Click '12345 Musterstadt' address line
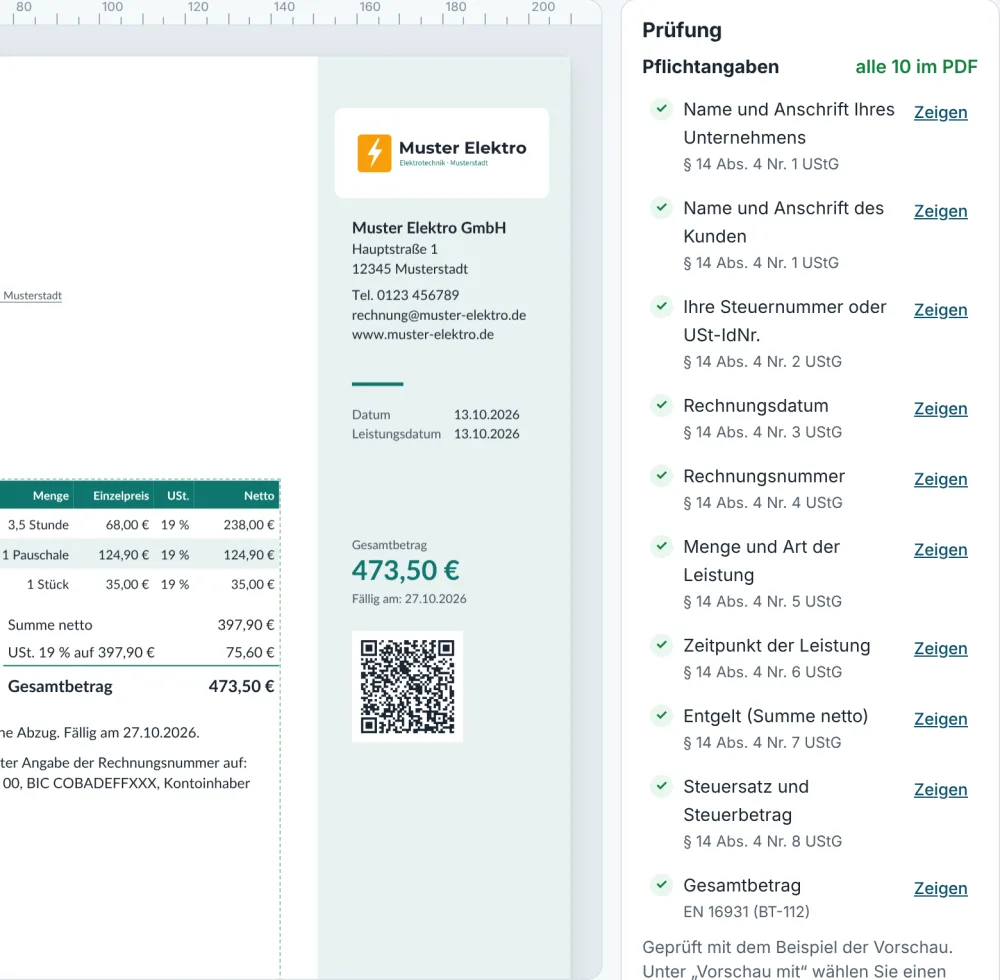 click(409, 269)
